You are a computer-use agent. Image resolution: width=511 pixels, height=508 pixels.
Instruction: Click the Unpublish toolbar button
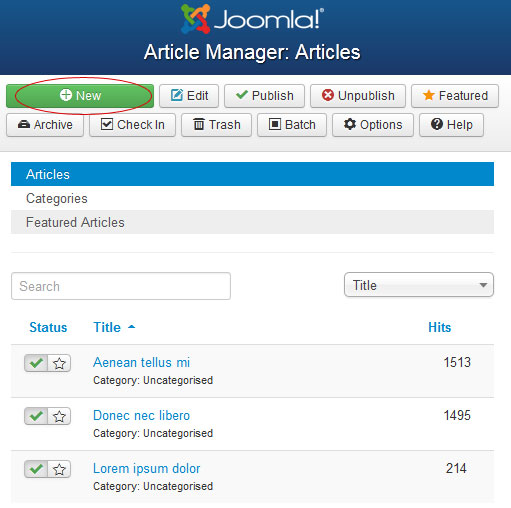[x=358, y=96]
